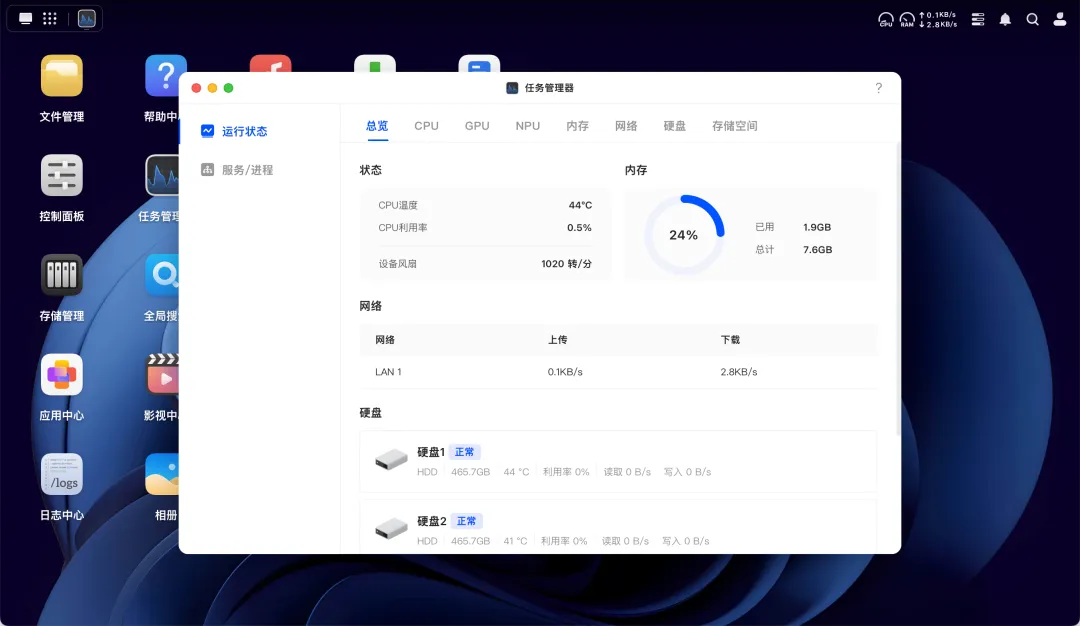Open the 影视中心 desktop icon

[163, 375]
